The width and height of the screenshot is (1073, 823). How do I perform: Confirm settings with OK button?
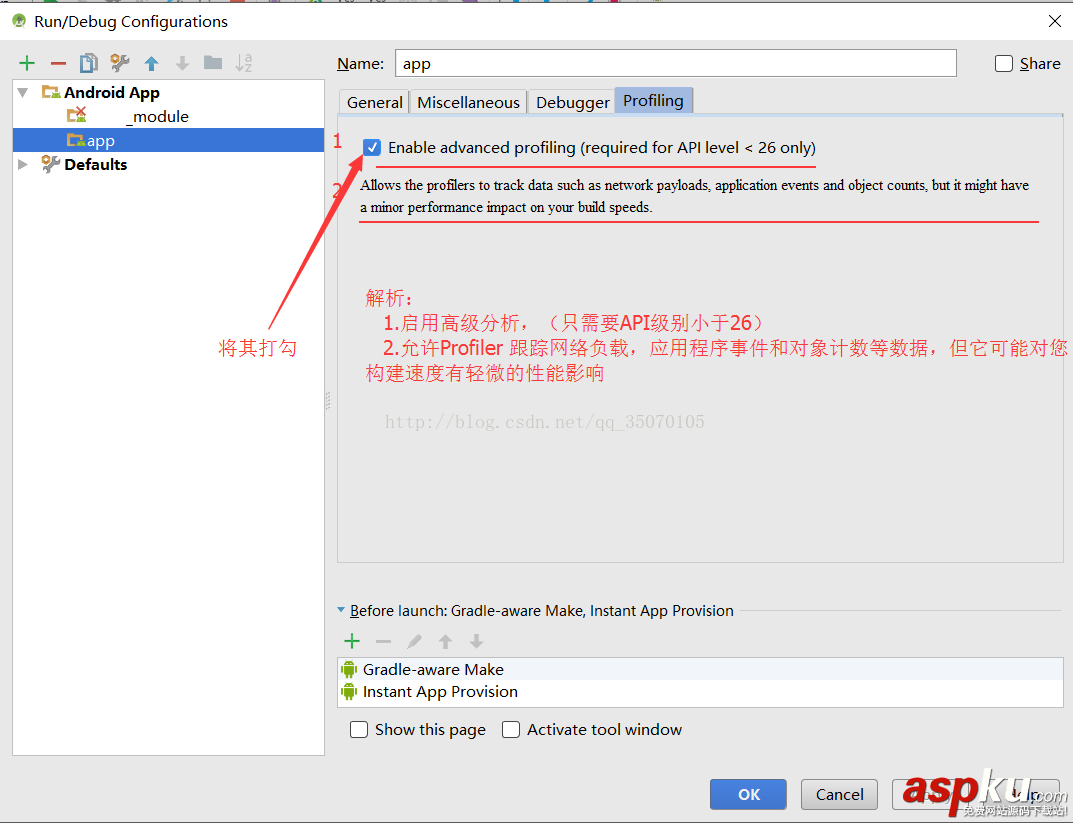coord(748,794)
